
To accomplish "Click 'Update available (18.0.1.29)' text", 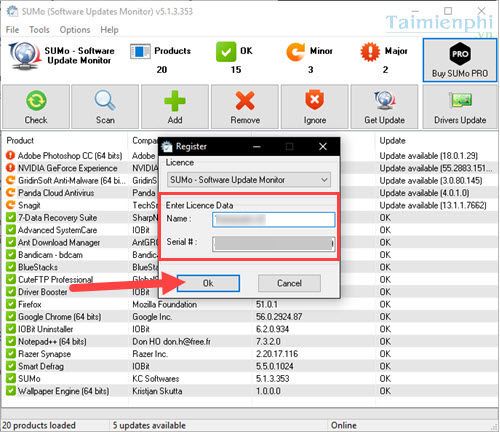I will point(429,156).
